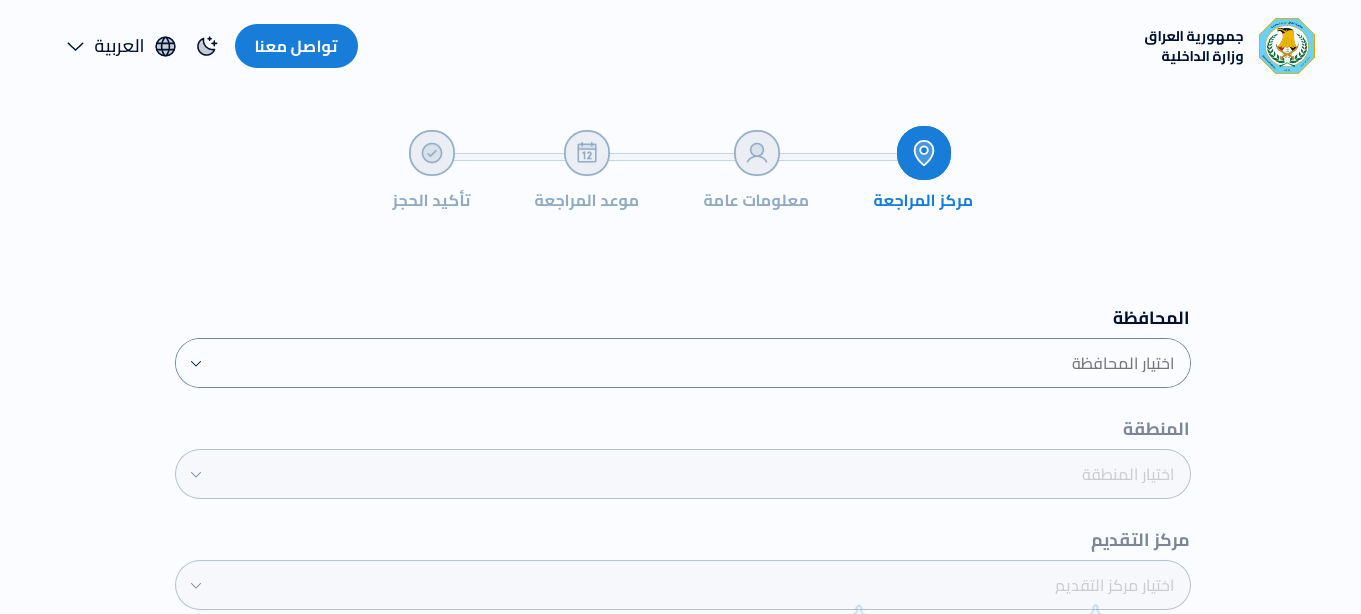Viewport: 1361px width, 614px height.
Task: Click the chevron arrow in region field
Action: tap(196, 475)
